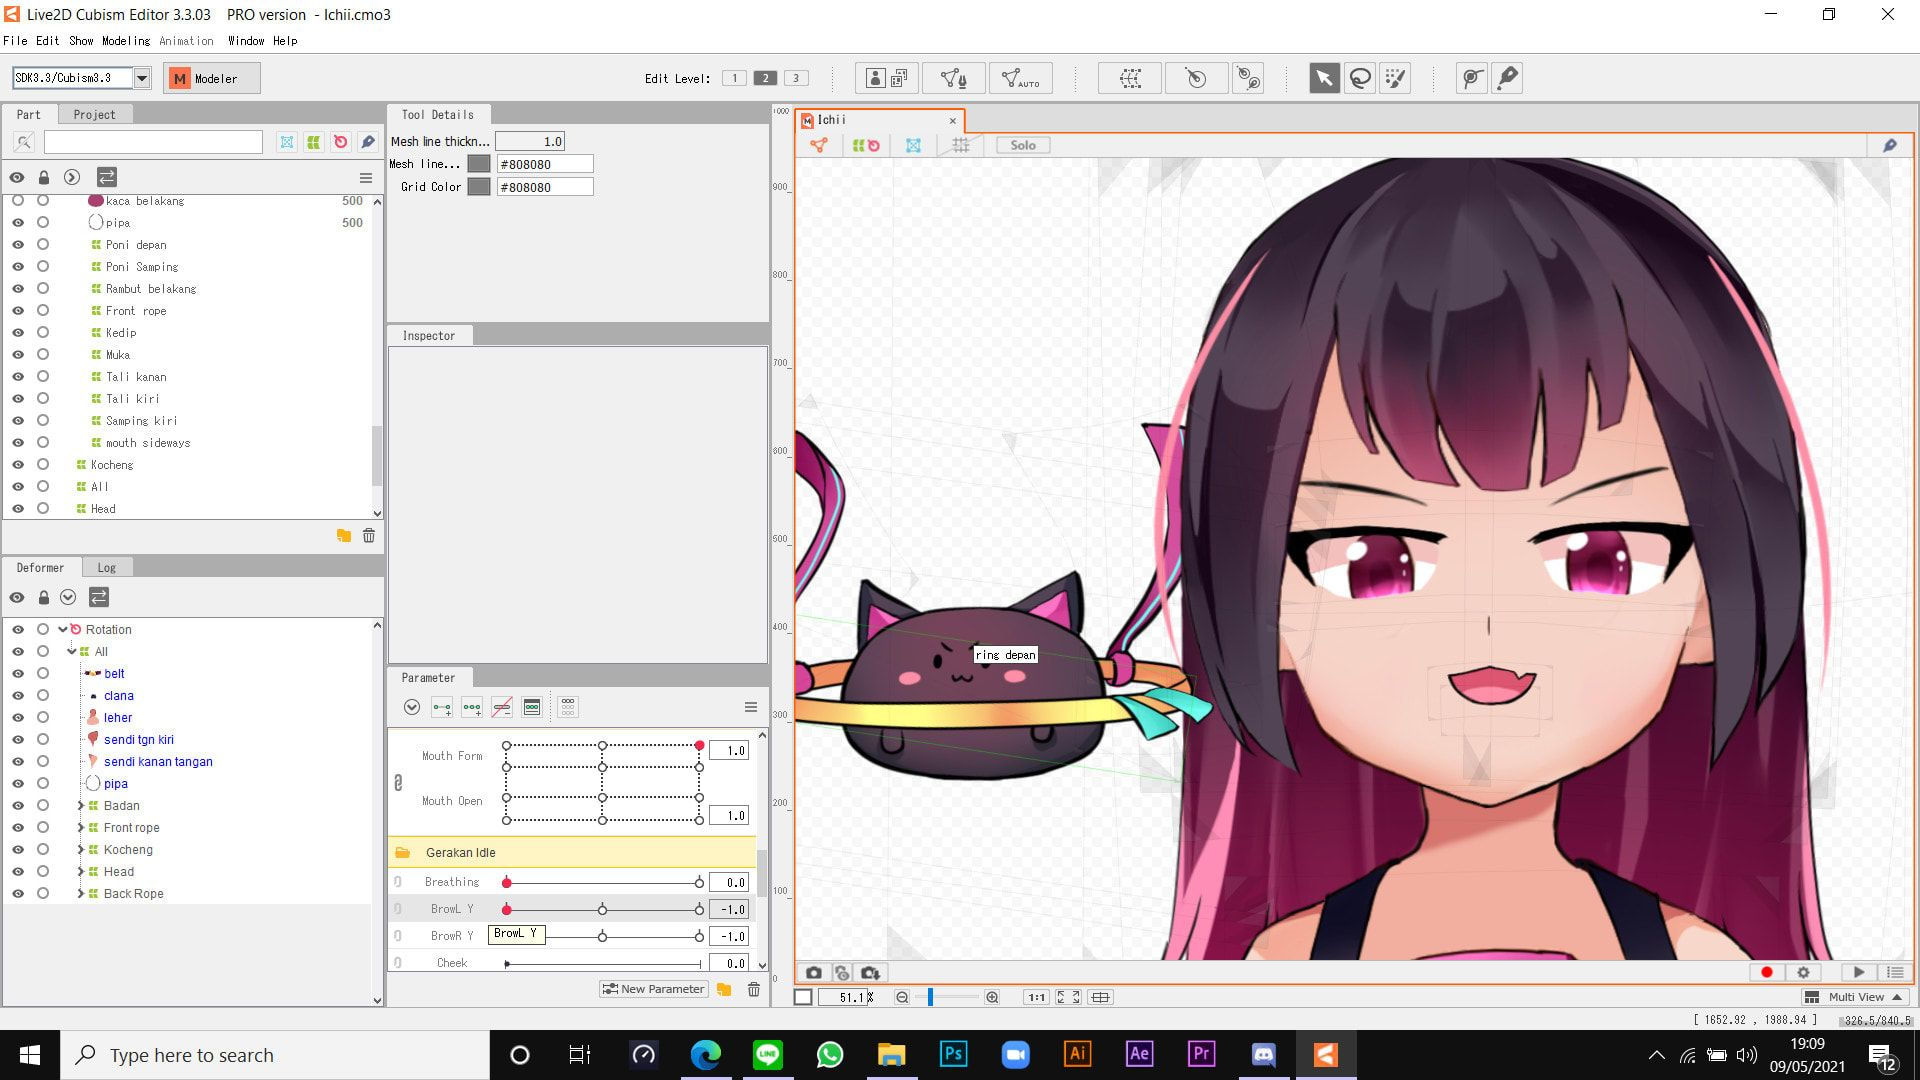Select edit level 1
Viewport: 1920px width, 1080px height.
click(x=734, y=78)
